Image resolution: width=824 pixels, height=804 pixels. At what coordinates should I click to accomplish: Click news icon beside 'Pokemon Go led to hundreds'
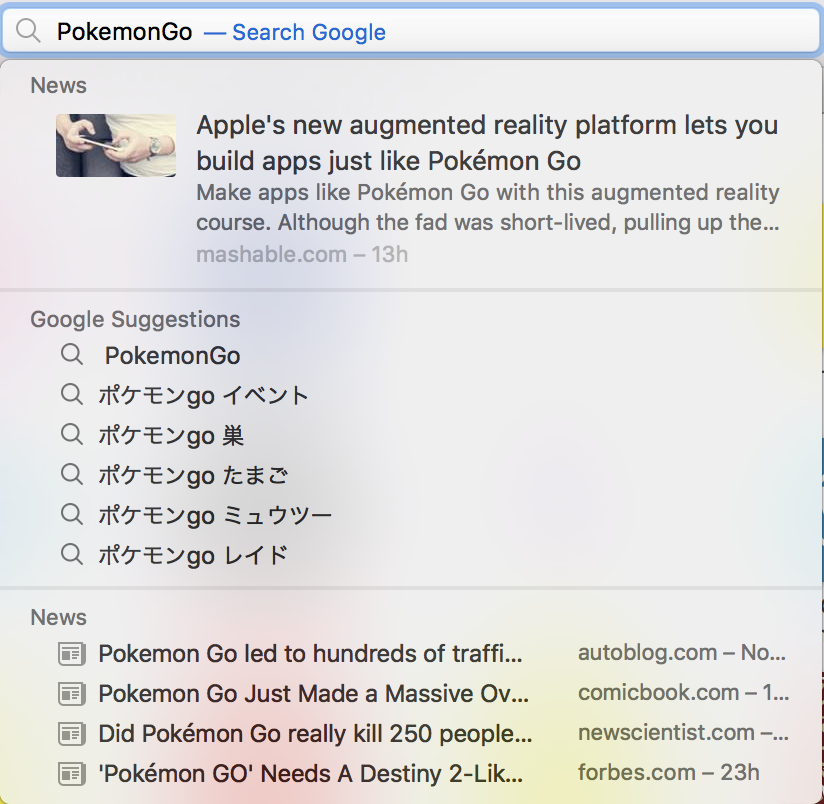(71, 654)
